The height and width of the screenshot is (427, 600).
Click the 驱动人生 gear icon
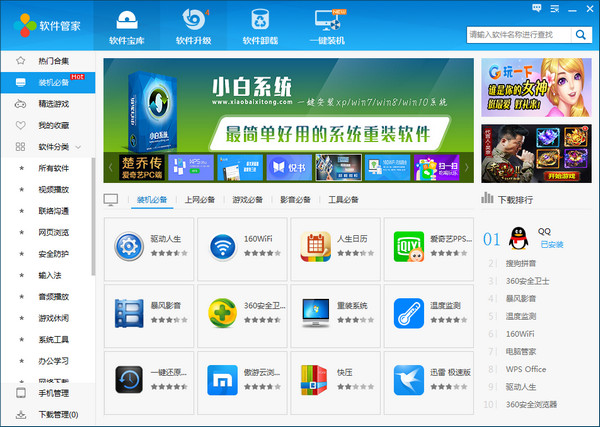129,246
